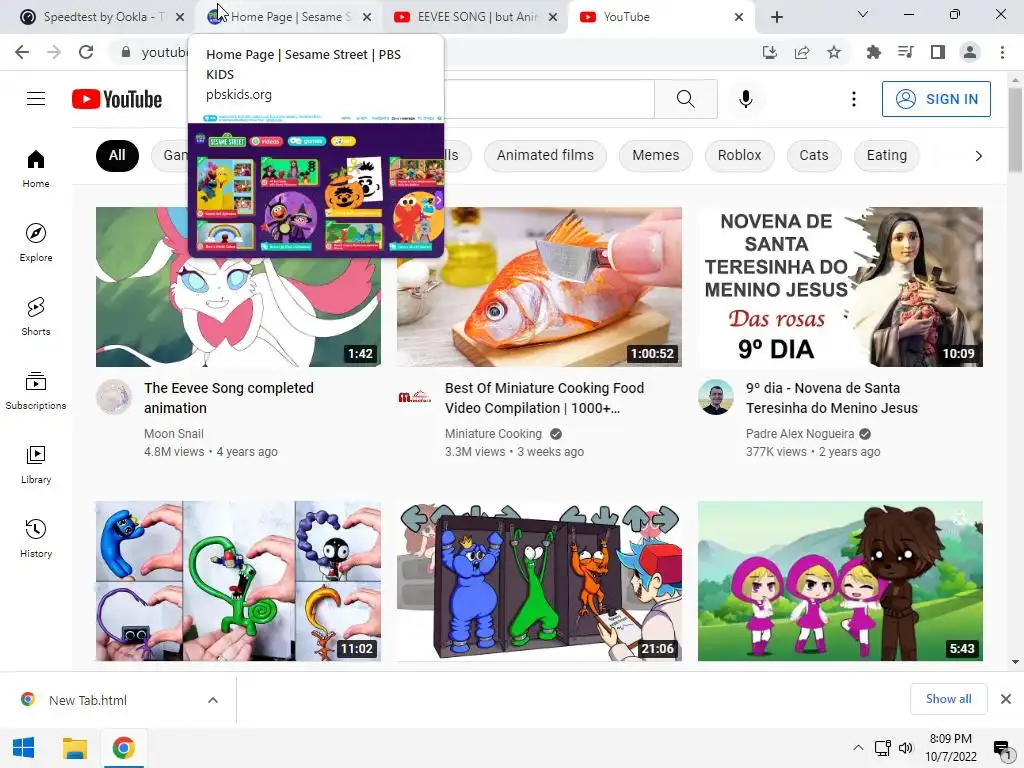
Task: Expand New Tab.html download options
Action: (213, 700)
